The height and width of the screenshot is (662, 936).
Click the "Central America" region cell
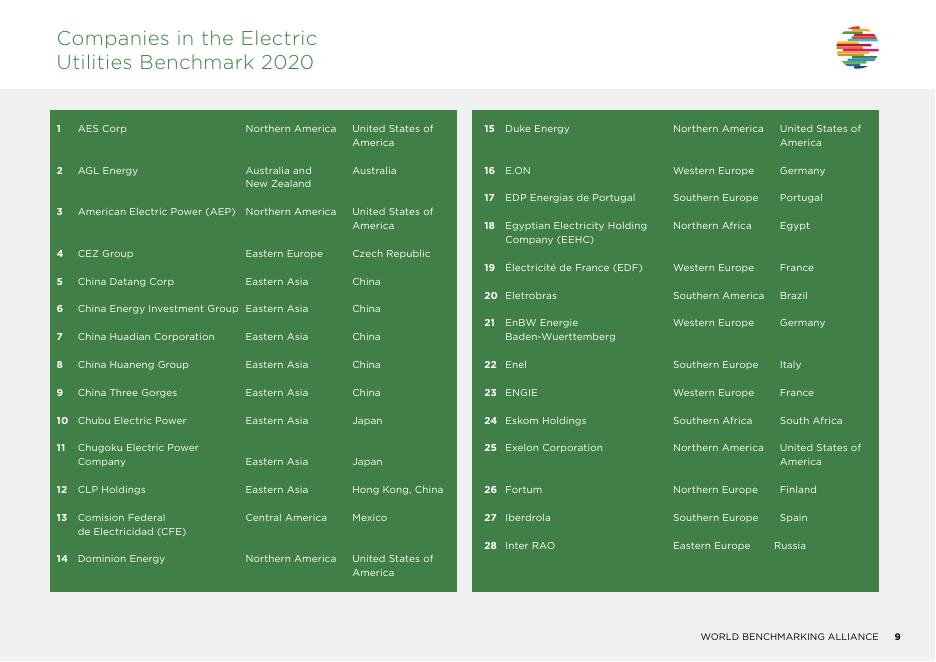pyautogui.click(x=286, y=518)
